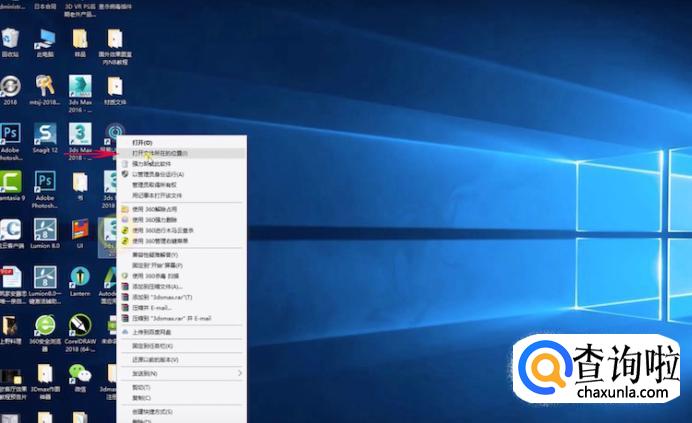Screen dimensions: 692x423
Task: Choose restore previous versions (V) entry
Action: 181,360
